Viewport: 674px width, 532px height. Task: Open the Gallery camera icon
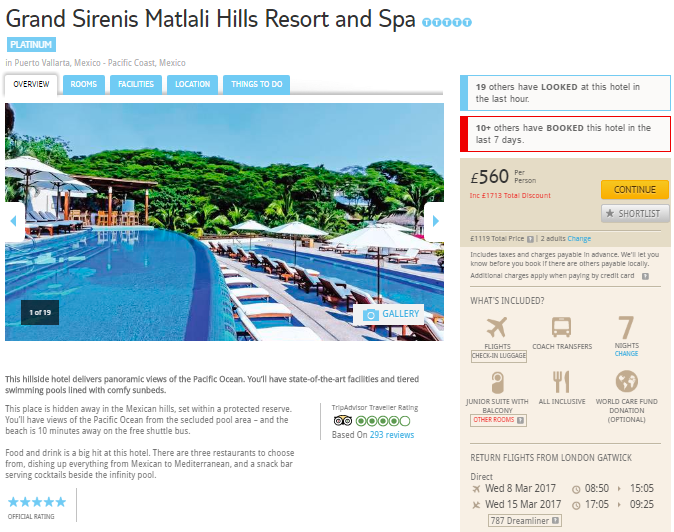(371, 315)
